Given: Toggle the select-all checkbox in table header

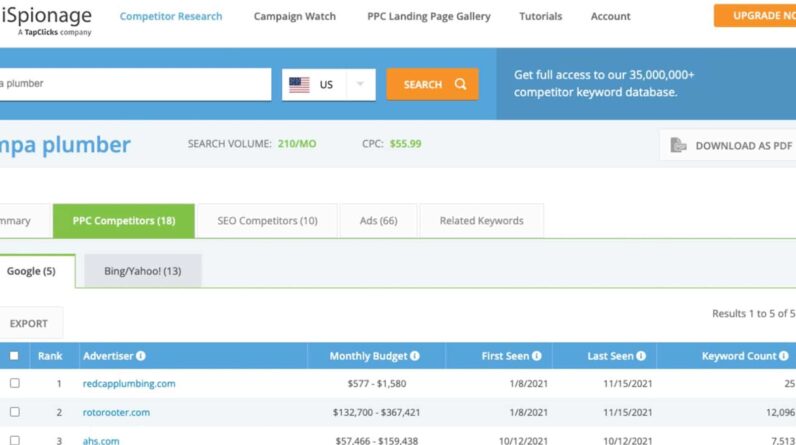Looking at the screenshot, I should [14, 356].
